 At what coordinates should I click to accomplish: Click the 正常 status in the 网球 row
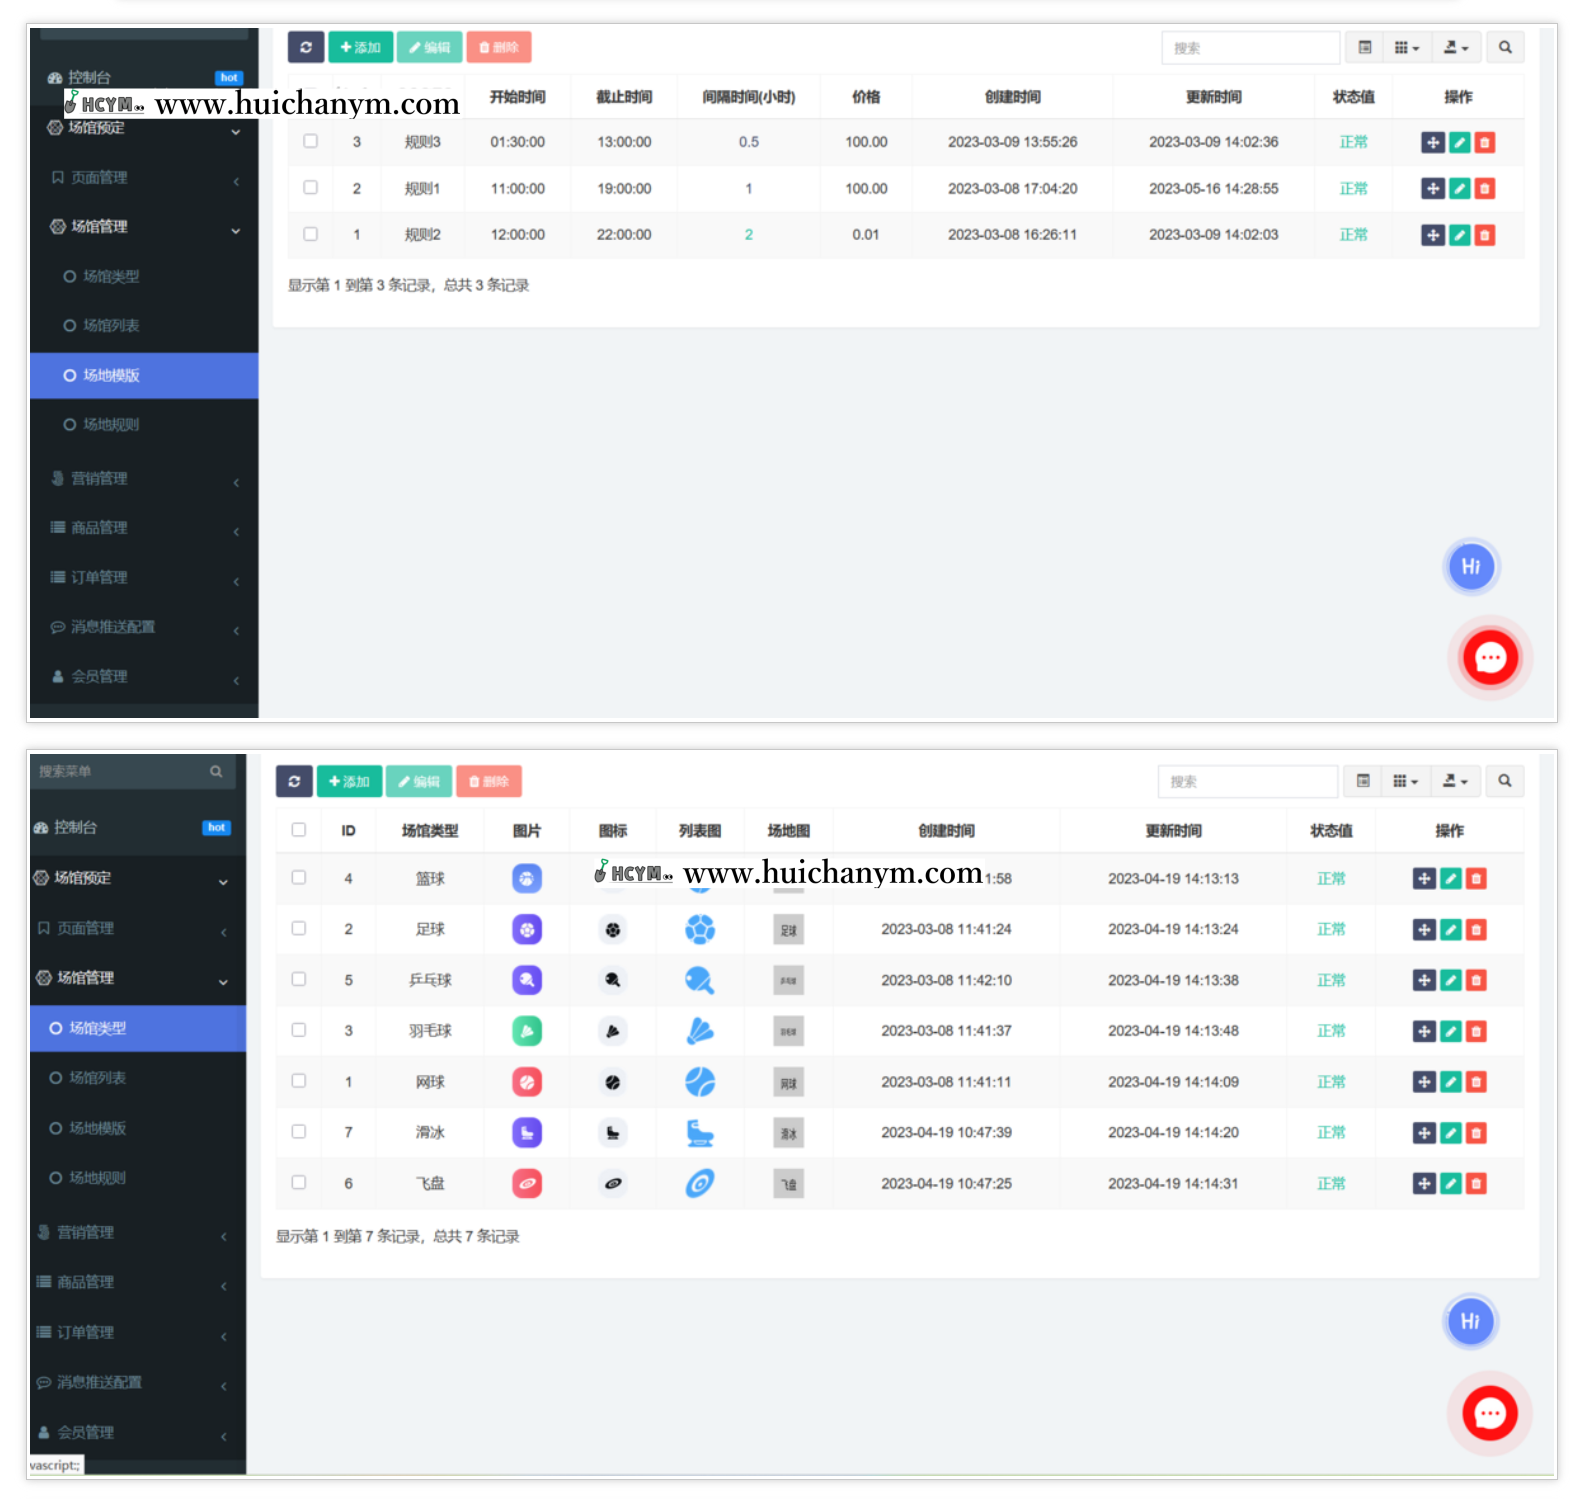click(1331, 1082)
